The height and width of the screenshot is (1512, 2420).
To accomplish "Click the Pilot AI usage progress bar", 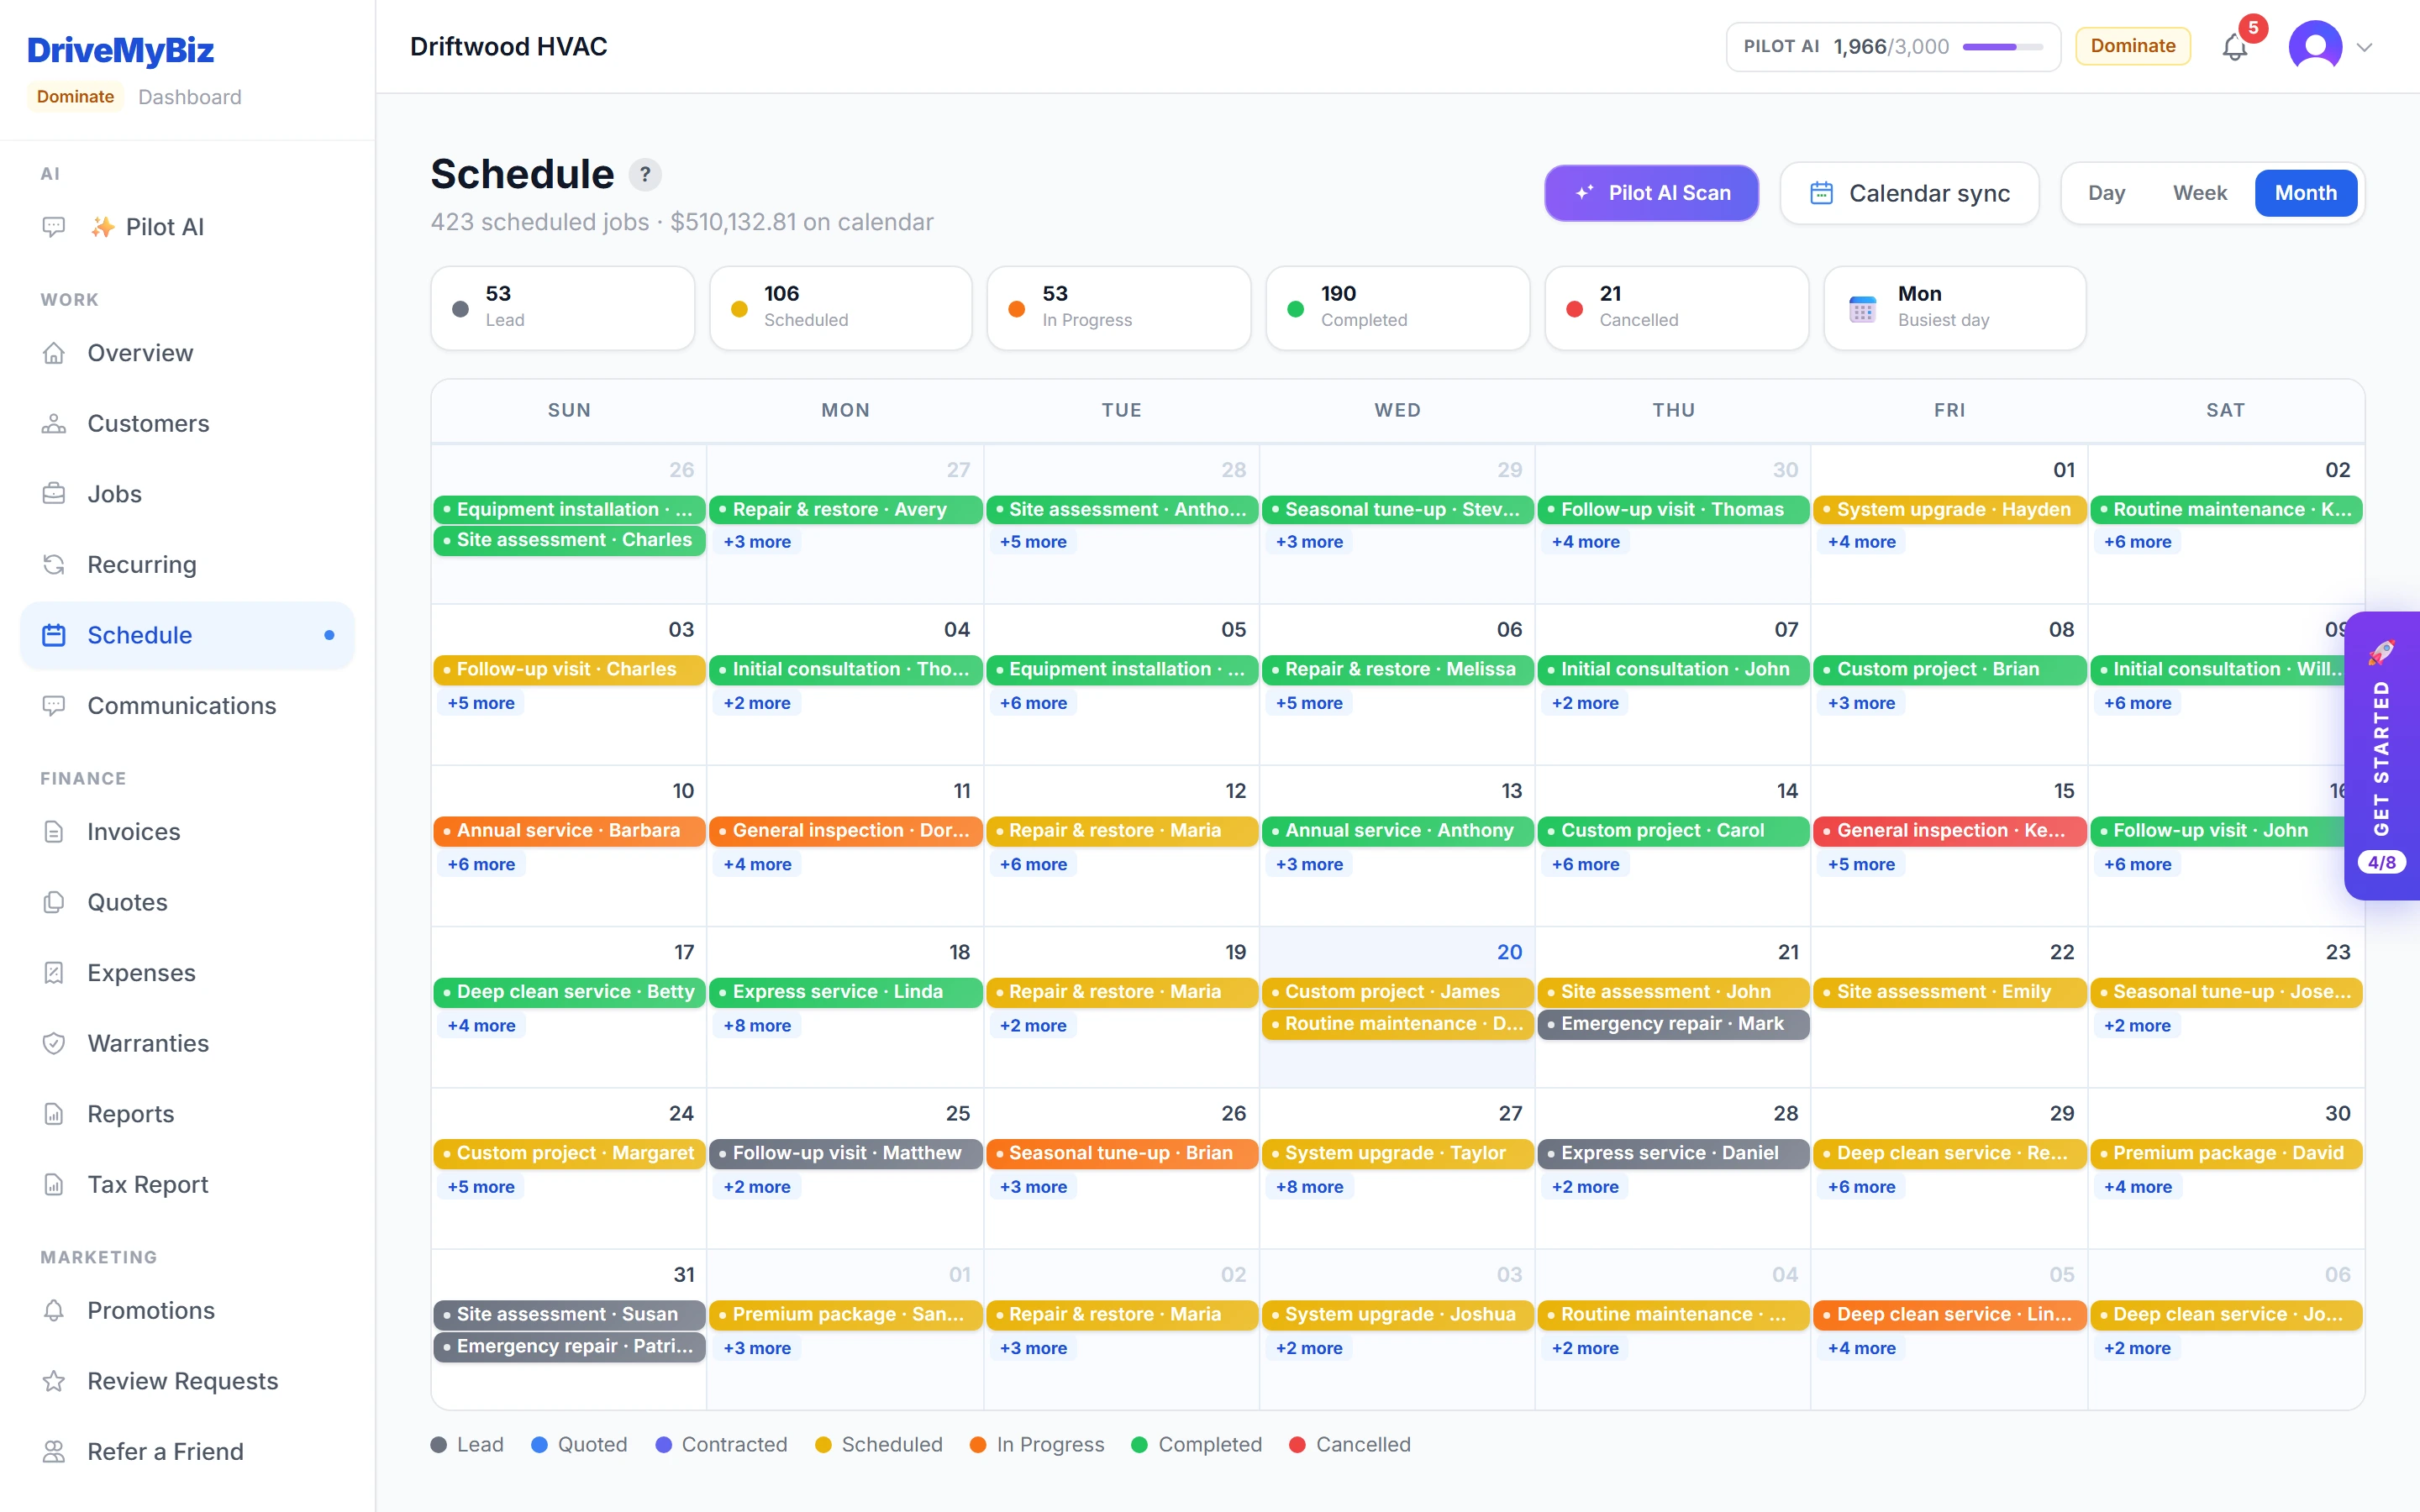I will click(2002, 47).
